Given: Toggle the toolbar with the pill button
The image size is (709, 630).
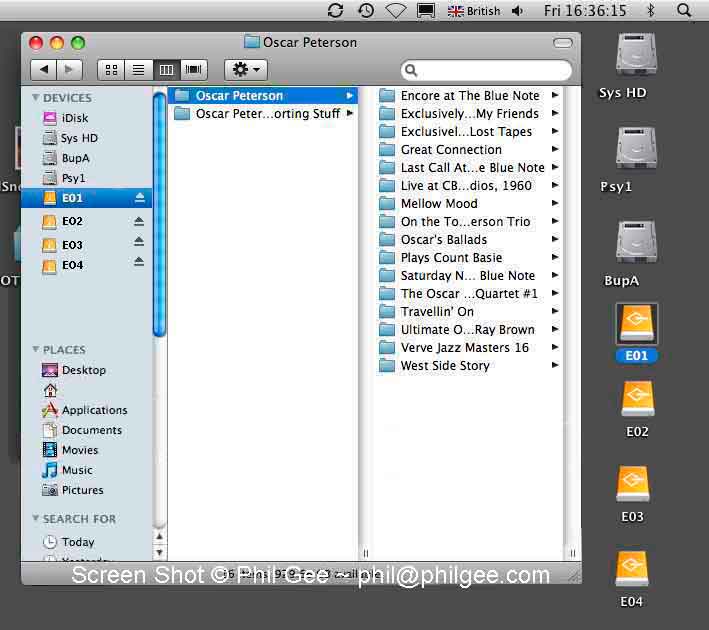Looking at the screenshot, I should pyautogui.click(x=562, y=43).
